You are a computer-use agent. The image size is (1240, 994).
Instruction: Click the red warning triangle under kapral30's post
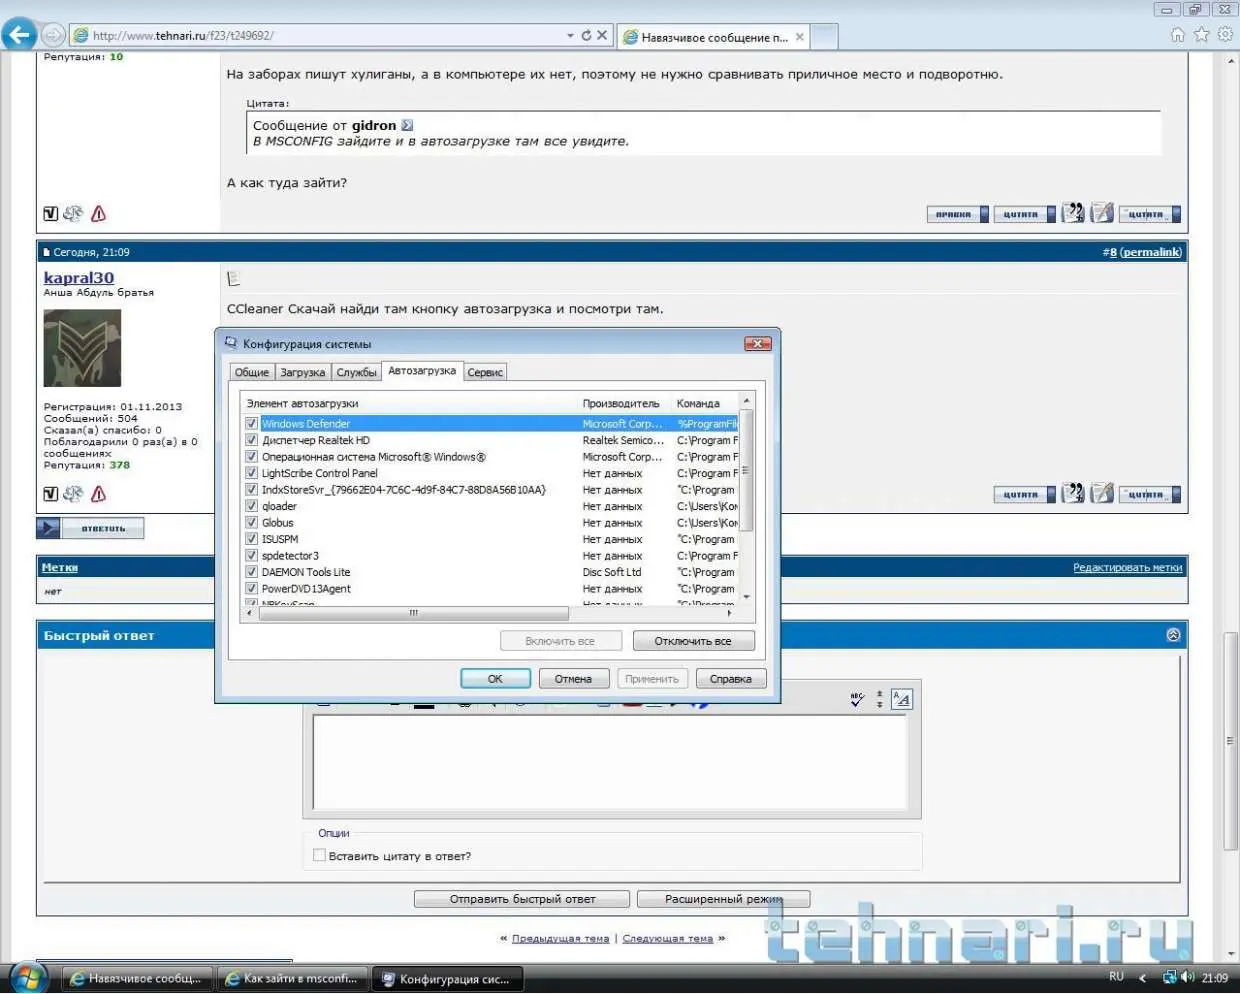[98, 494]
